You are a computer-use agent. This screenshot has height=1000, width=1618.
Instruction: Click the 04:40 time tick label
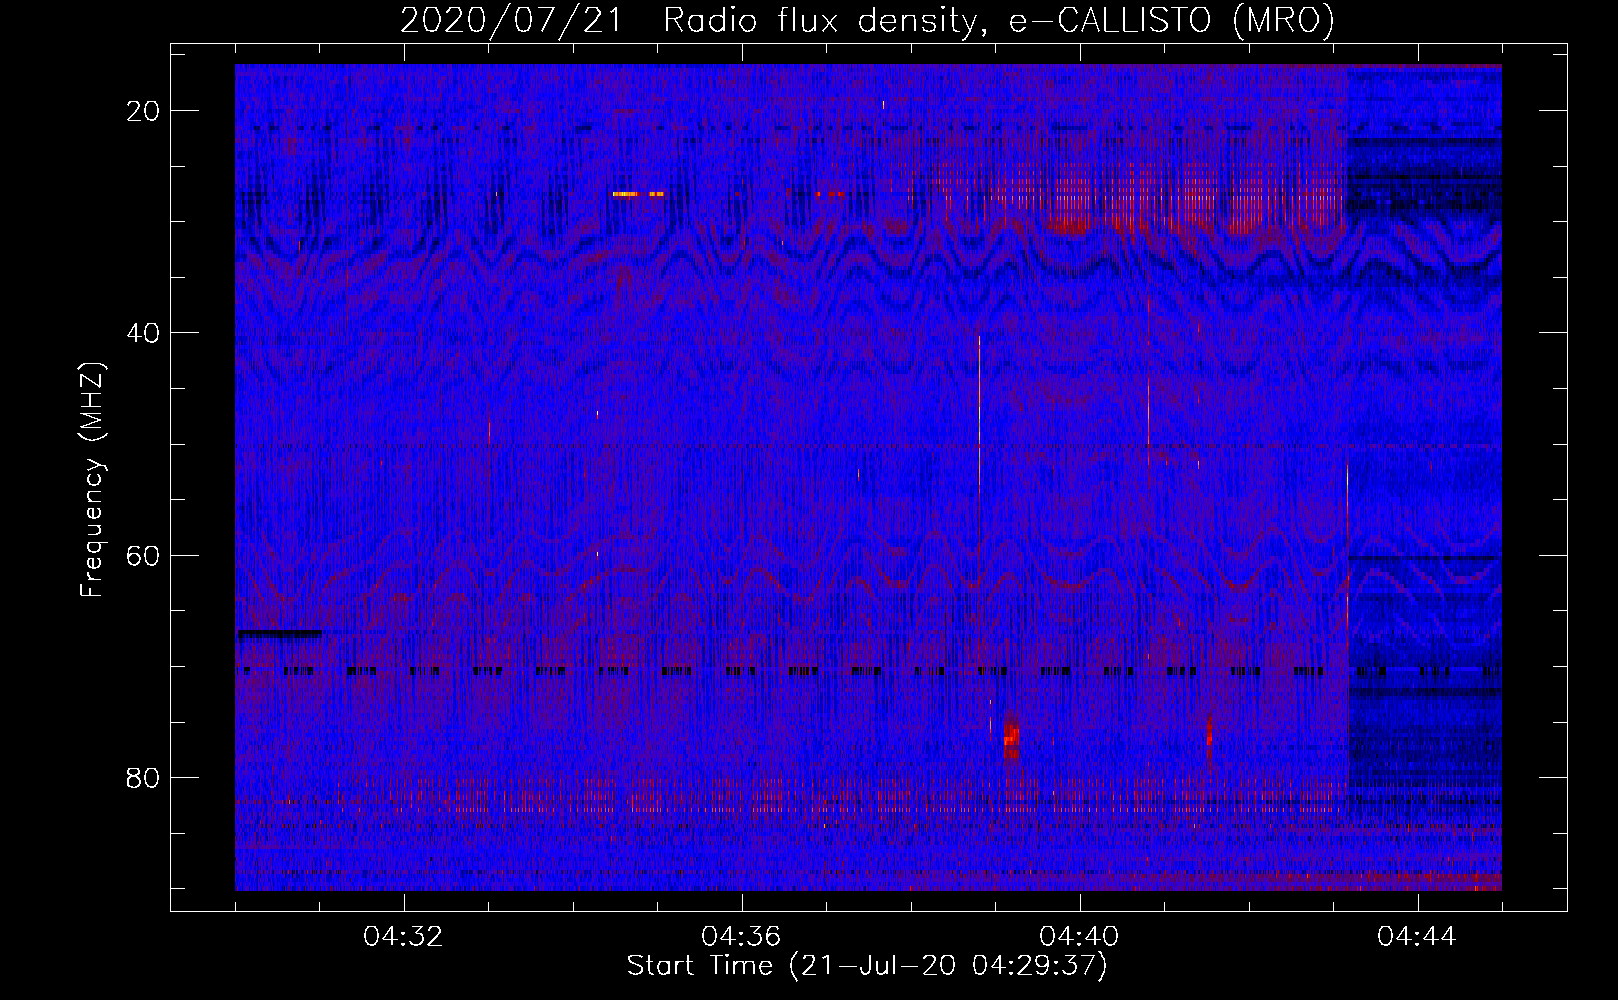click(x=1080, y=937)
